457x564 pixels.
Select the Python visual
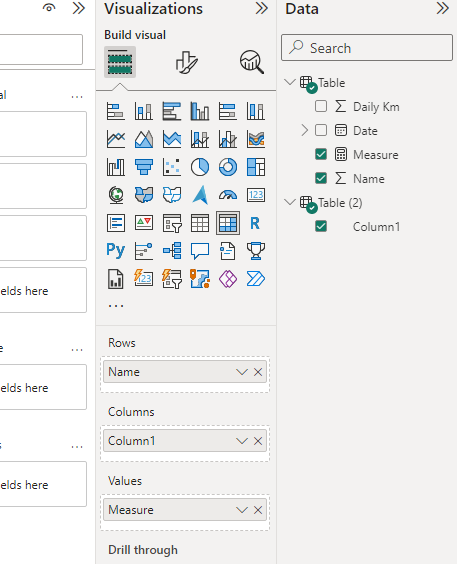[x=116, y=251]
